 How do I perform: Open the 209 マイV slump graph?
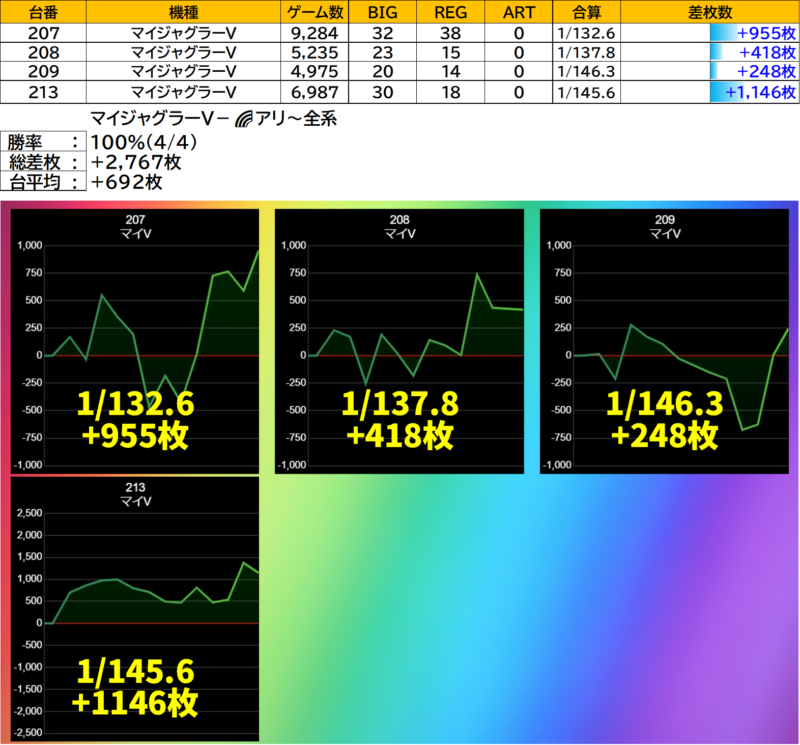click(x=664, y=341)
